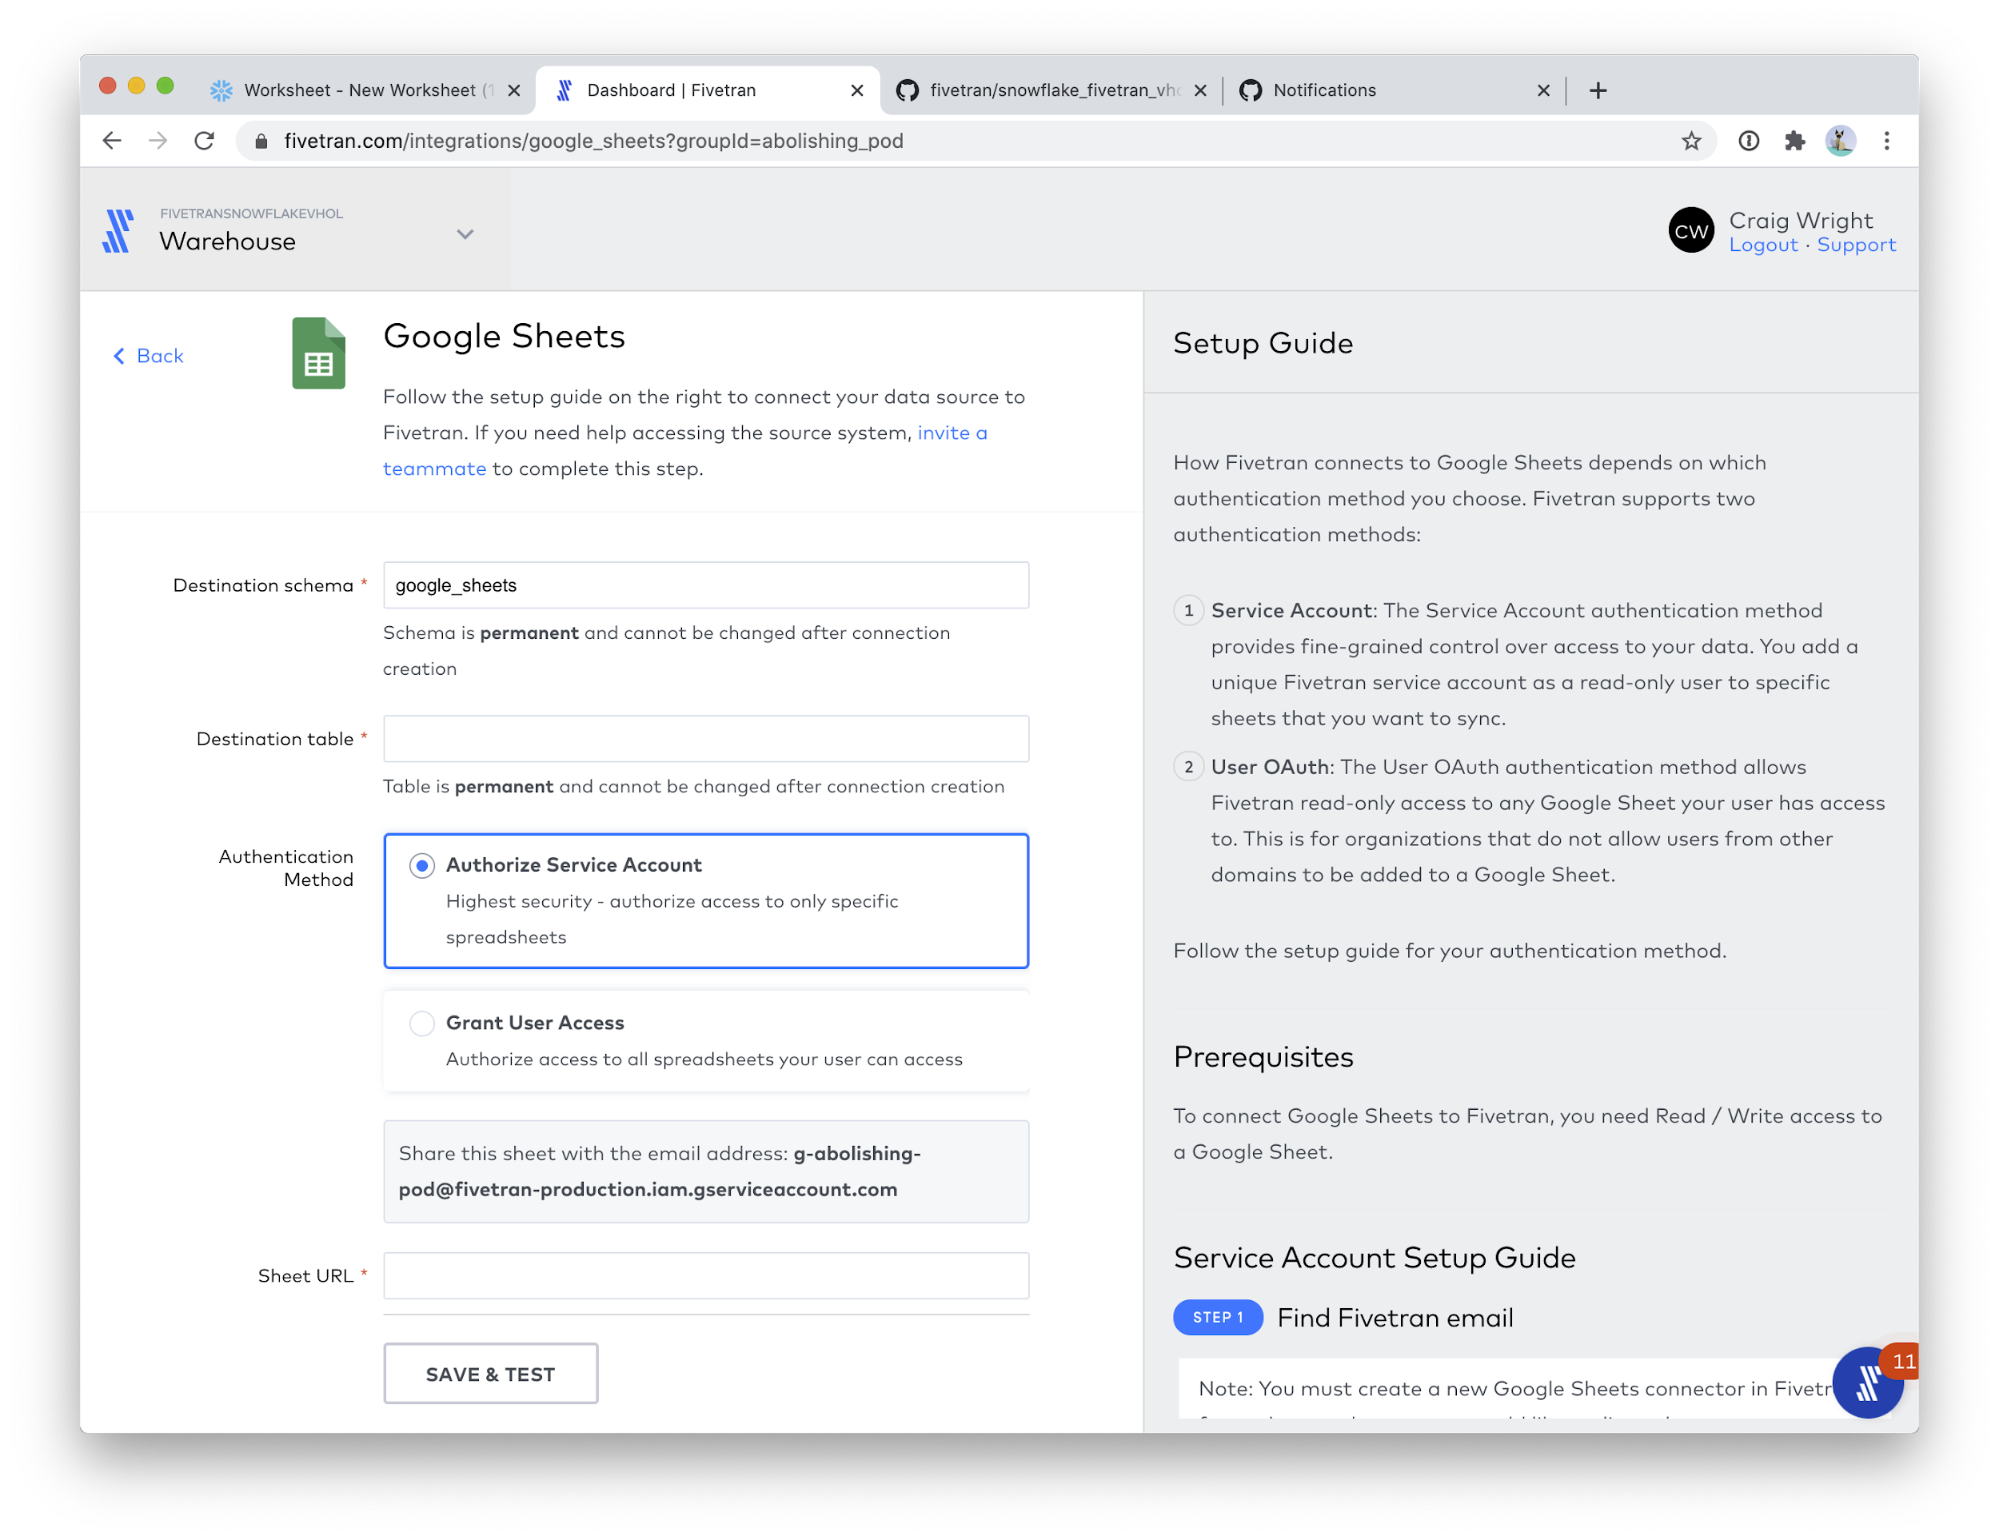
Task: Click CW user avatar icon
Action: pyautogui.click(x=1691, y=231)
